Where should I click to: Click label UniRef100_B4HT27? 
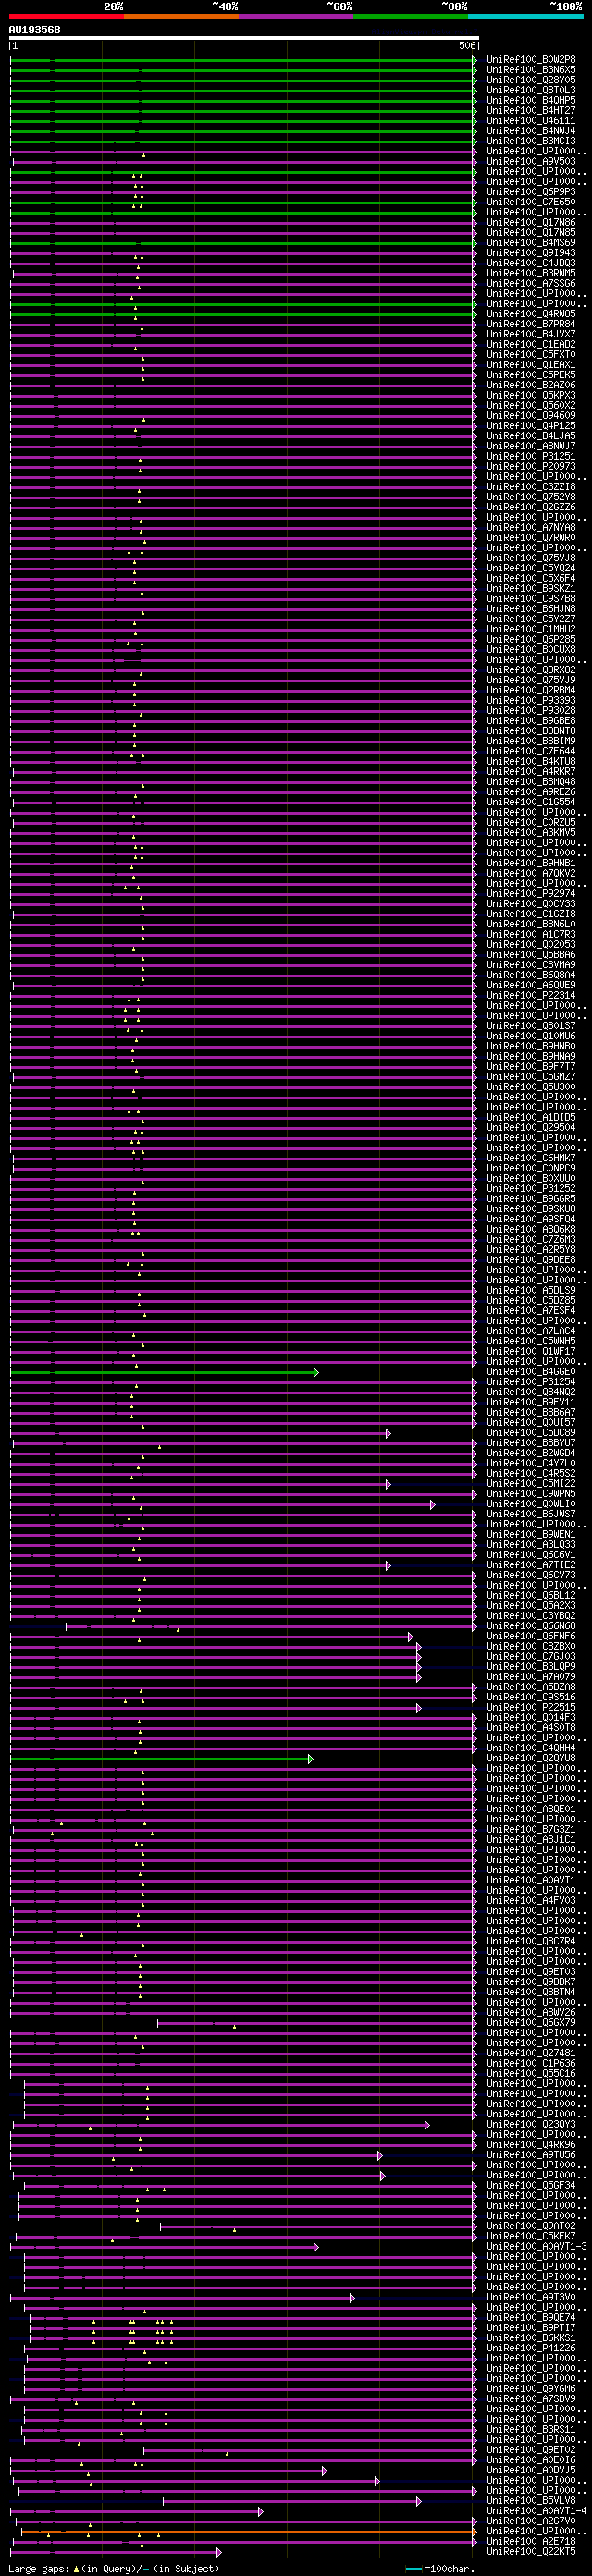pos(531,111)
